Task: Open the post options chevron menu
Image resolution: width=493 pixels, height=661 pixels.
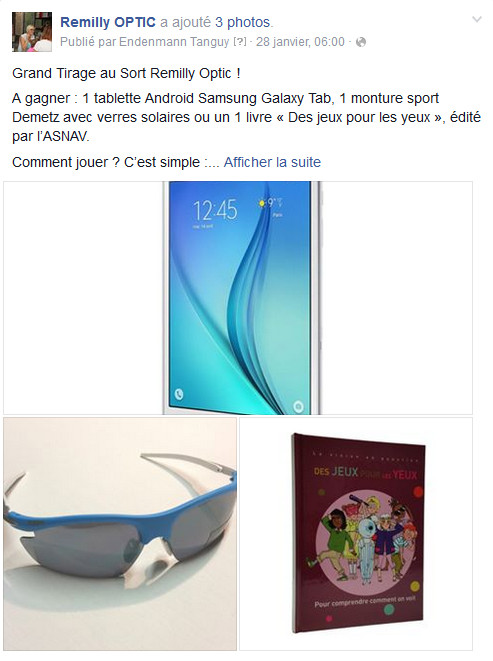Action: click(x=477, y=19)
